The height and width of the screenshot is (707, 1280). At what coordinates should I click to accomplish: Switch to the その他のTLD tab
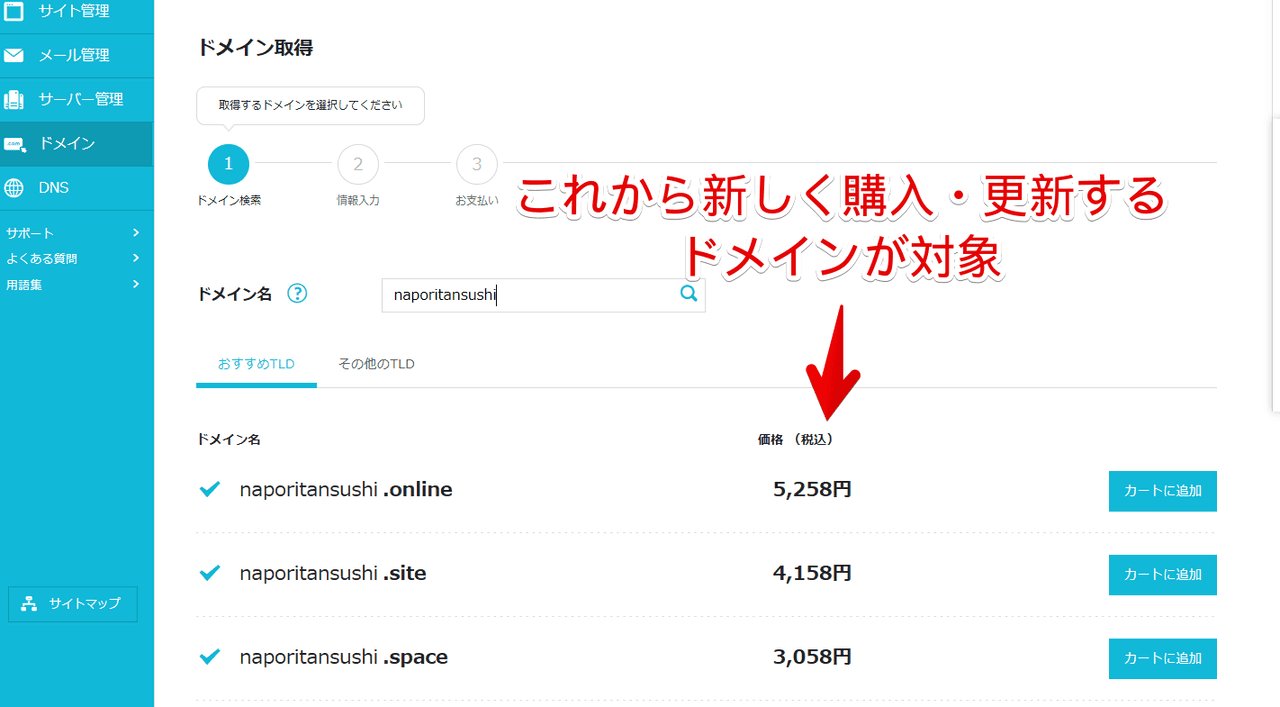376,364
